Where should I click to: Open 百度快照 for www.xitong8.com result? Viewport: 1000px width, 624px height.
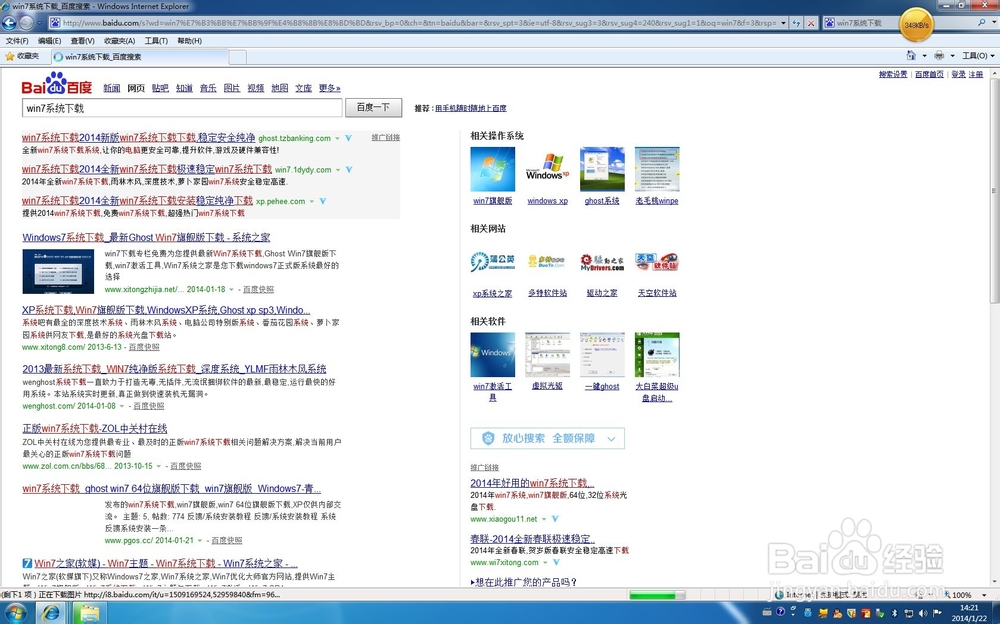pos(144,347)
